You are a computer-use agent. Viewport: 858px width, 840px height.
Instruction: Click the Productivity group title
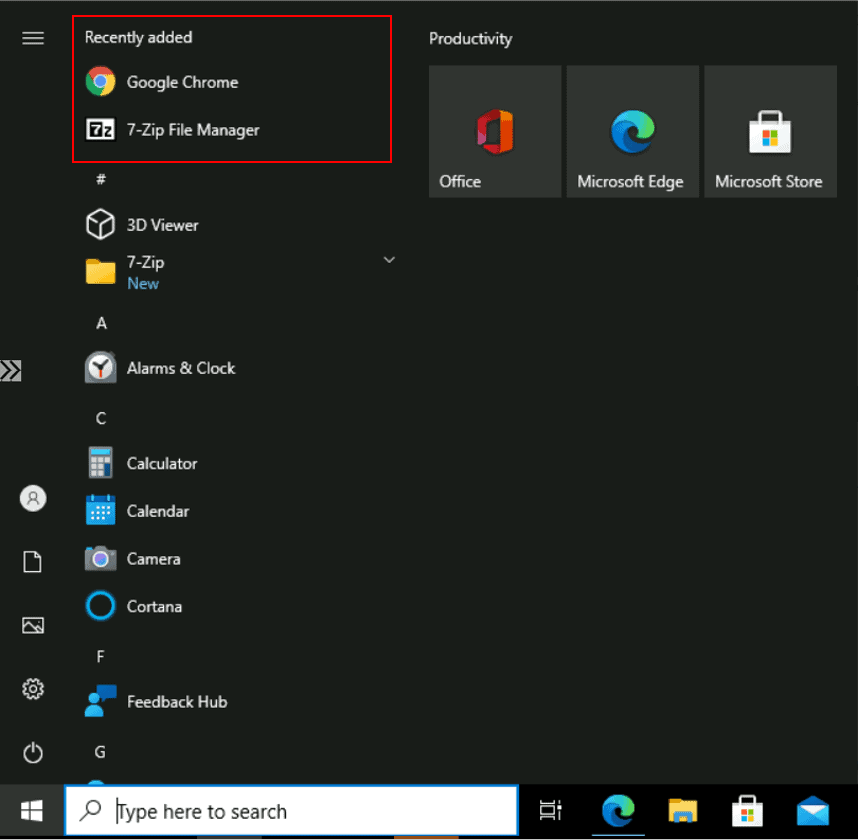[471, 39]
